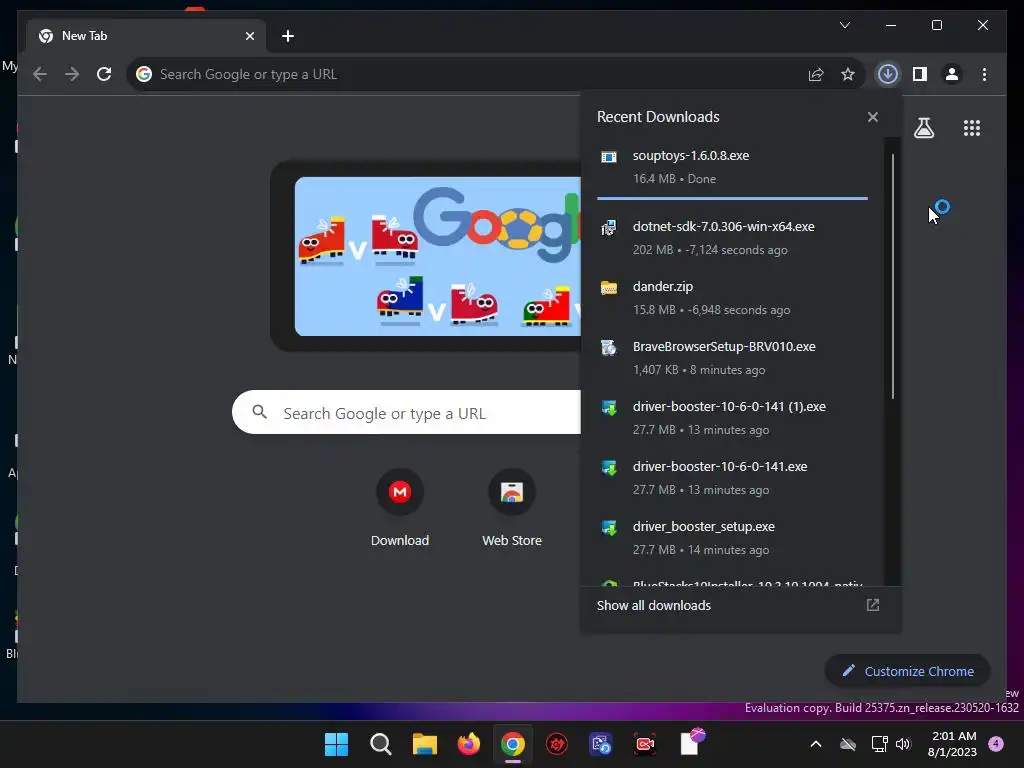Open the screen recorder taskbar icon
1024x768 pixels.
coord(645,744)
